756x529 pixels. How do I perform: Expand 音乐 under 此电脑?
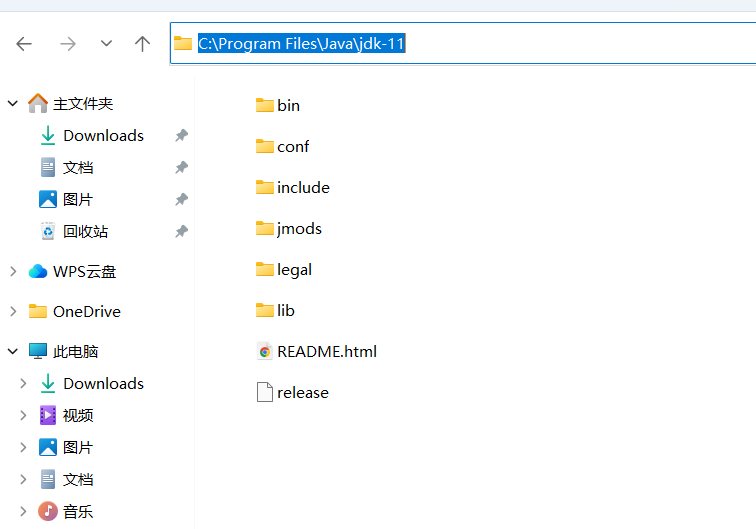23,511
